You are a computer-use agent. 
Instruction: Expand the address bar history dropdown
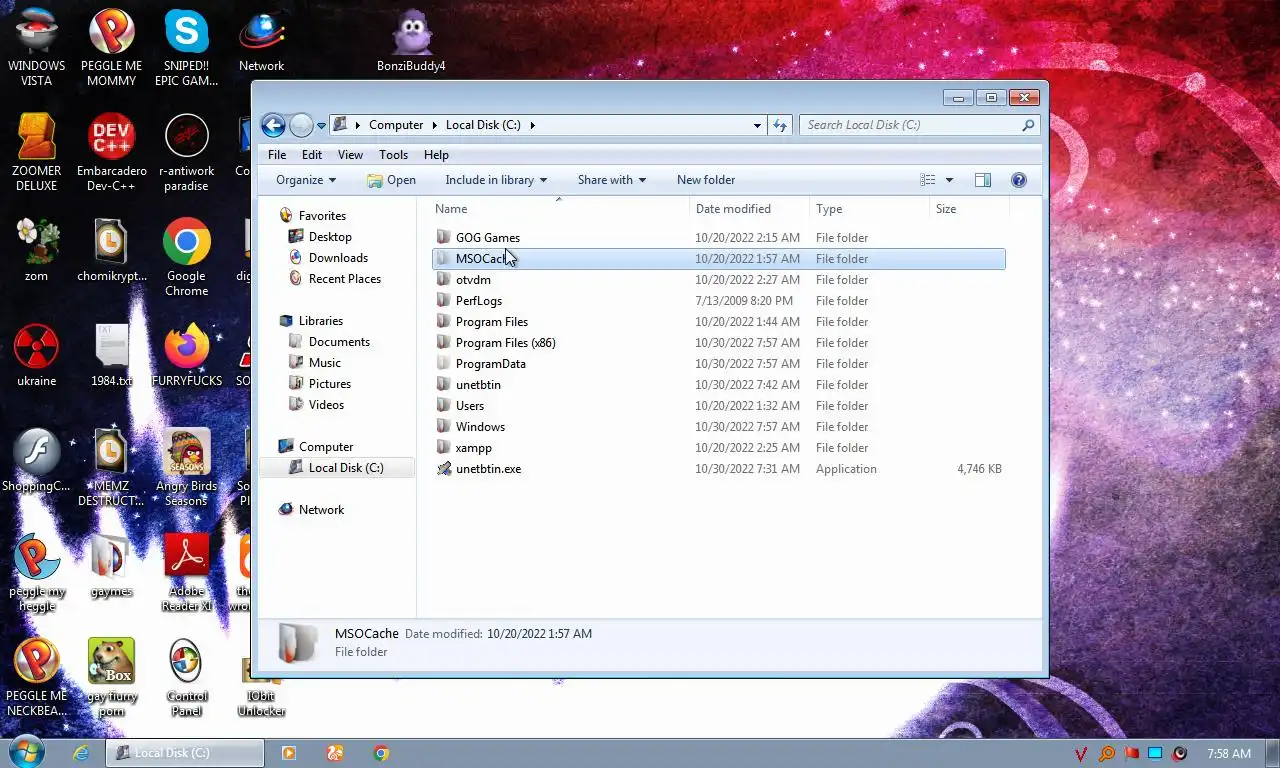point(757,125)
